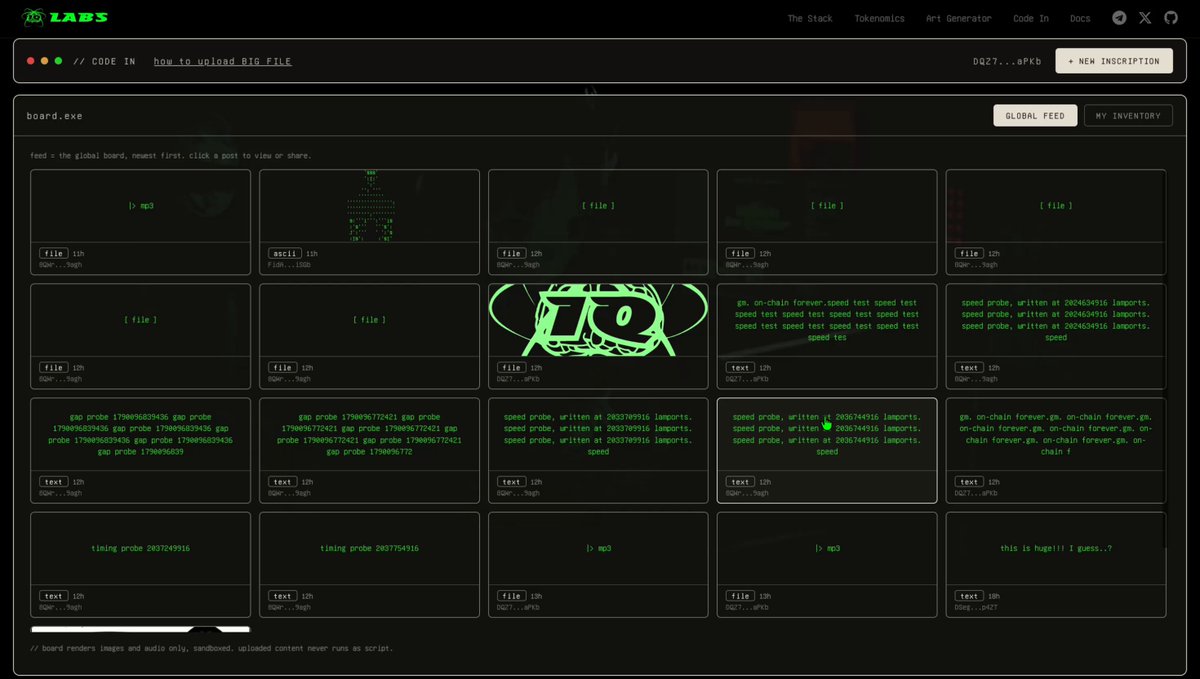Open the X social icon
The width and height of the screenshot is (1200, 679).
tap(1145, 18)
